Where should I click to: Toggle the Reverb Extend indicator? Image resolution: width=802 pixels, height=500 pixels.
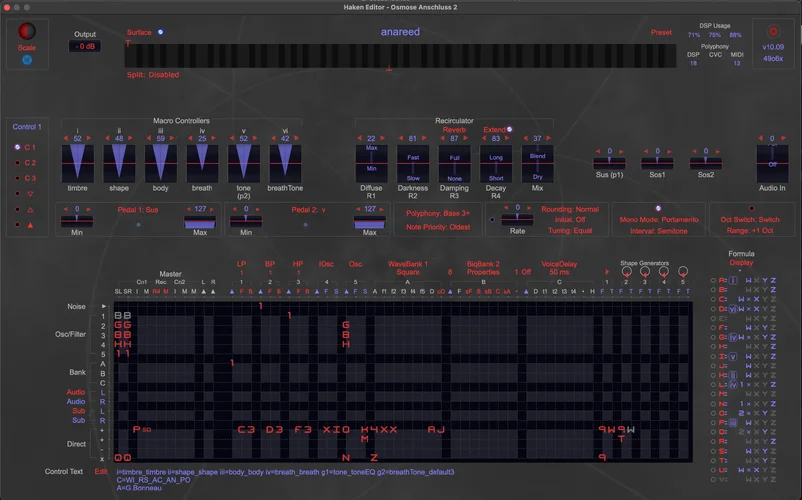pyautogui.click(x=508, y=129)
